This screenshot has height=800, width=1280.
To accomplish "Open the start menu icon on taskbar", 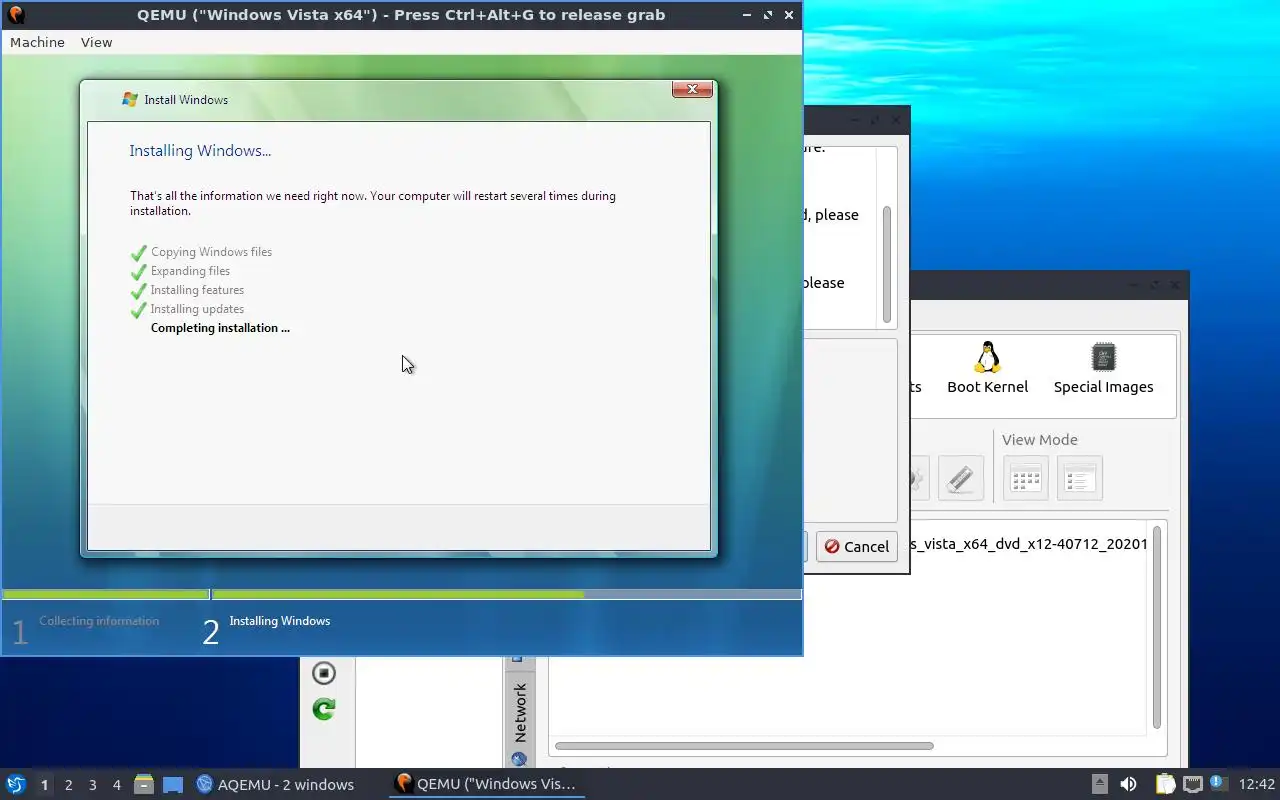I will tap(15, 784).
